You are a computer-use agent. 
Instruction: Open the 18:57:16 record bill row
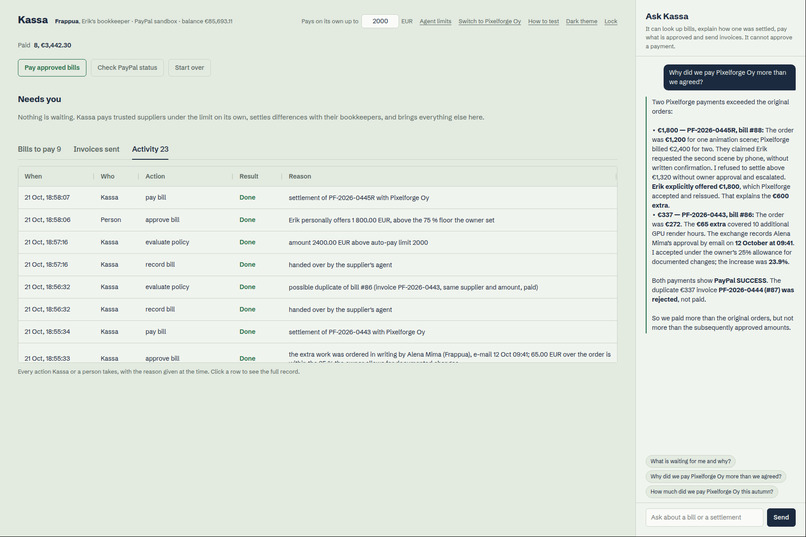click(x=317, y=265)
